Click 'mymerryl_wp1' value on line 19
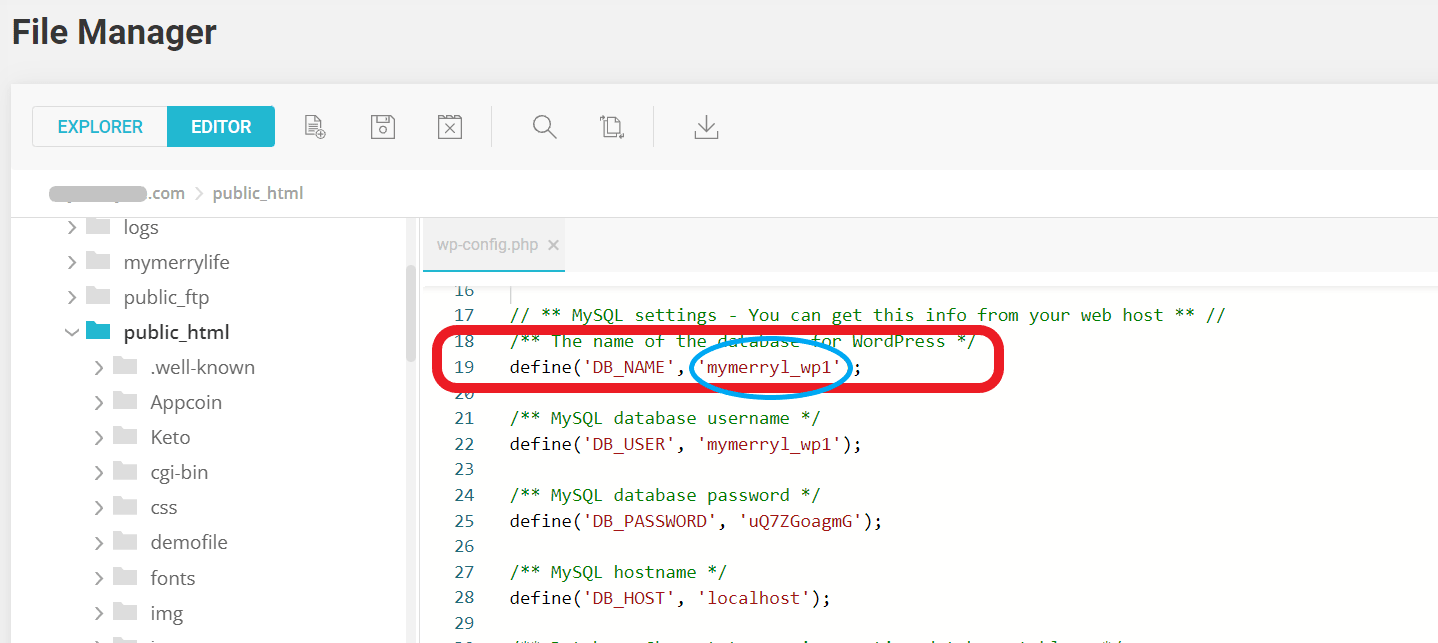Screen dimensions: 1438x643 [x=770, y=367]
